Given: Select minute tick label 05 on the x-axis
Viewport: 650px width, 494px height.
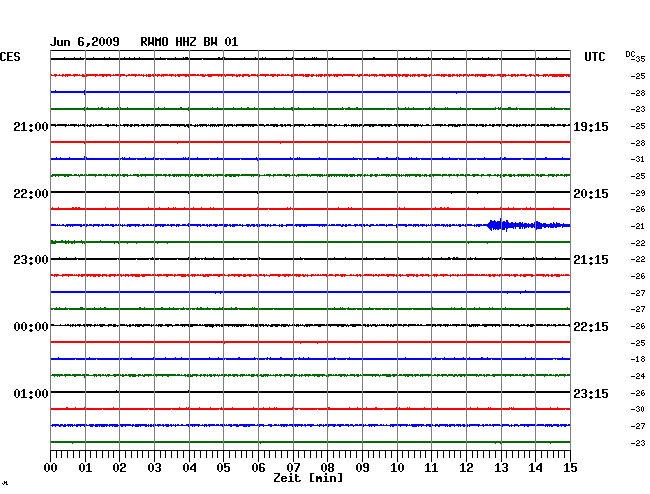Looking at the screenshot, I should (223, 468).
